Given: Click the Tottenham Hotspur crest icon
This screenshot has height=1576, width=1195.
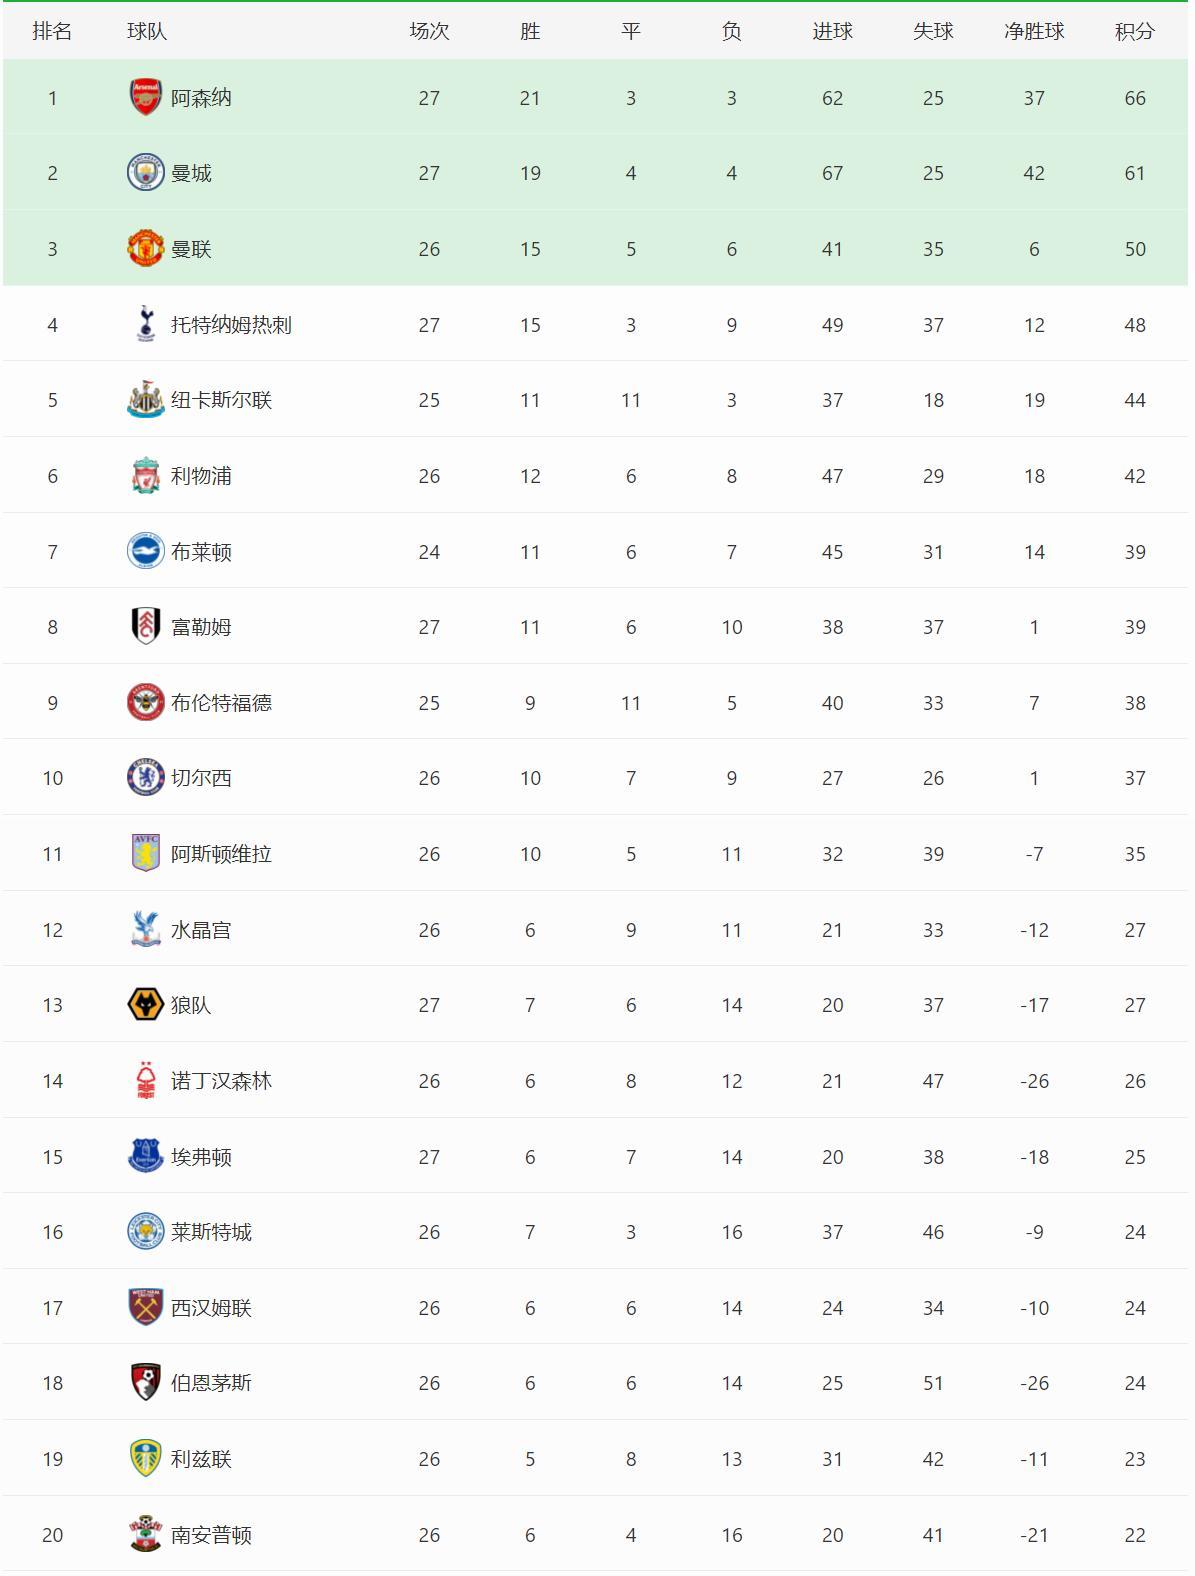Looking at the screenshot, I should tap(146, 324).
